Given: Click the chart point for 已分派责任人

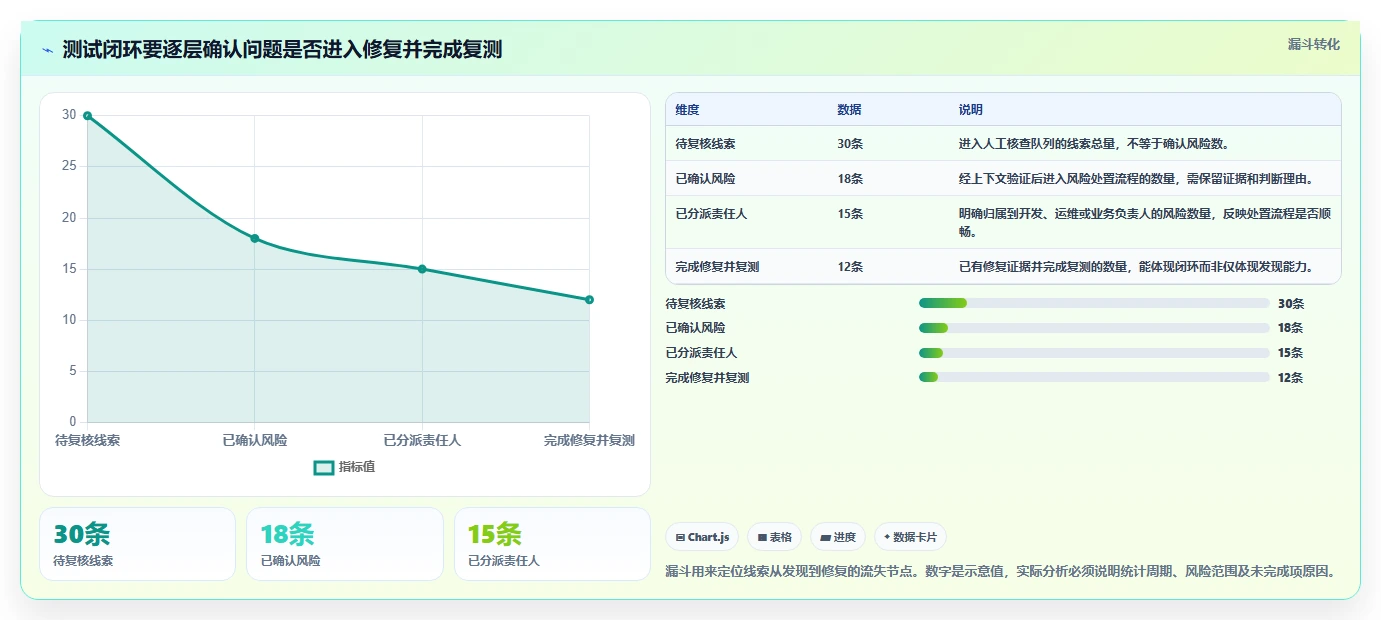Looking at the screenshot, I should click(x=422, y=269).
